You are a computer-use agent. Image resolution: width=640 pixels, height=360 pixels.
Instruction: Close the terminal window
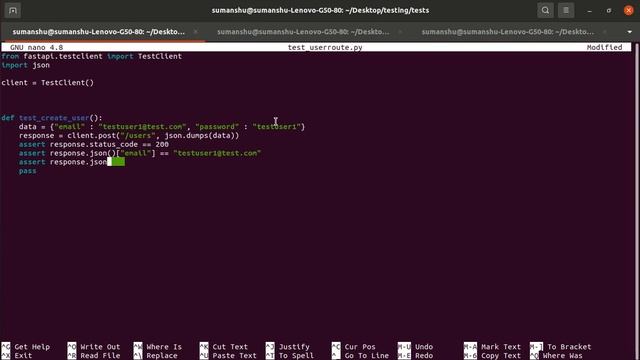(629, 11)
